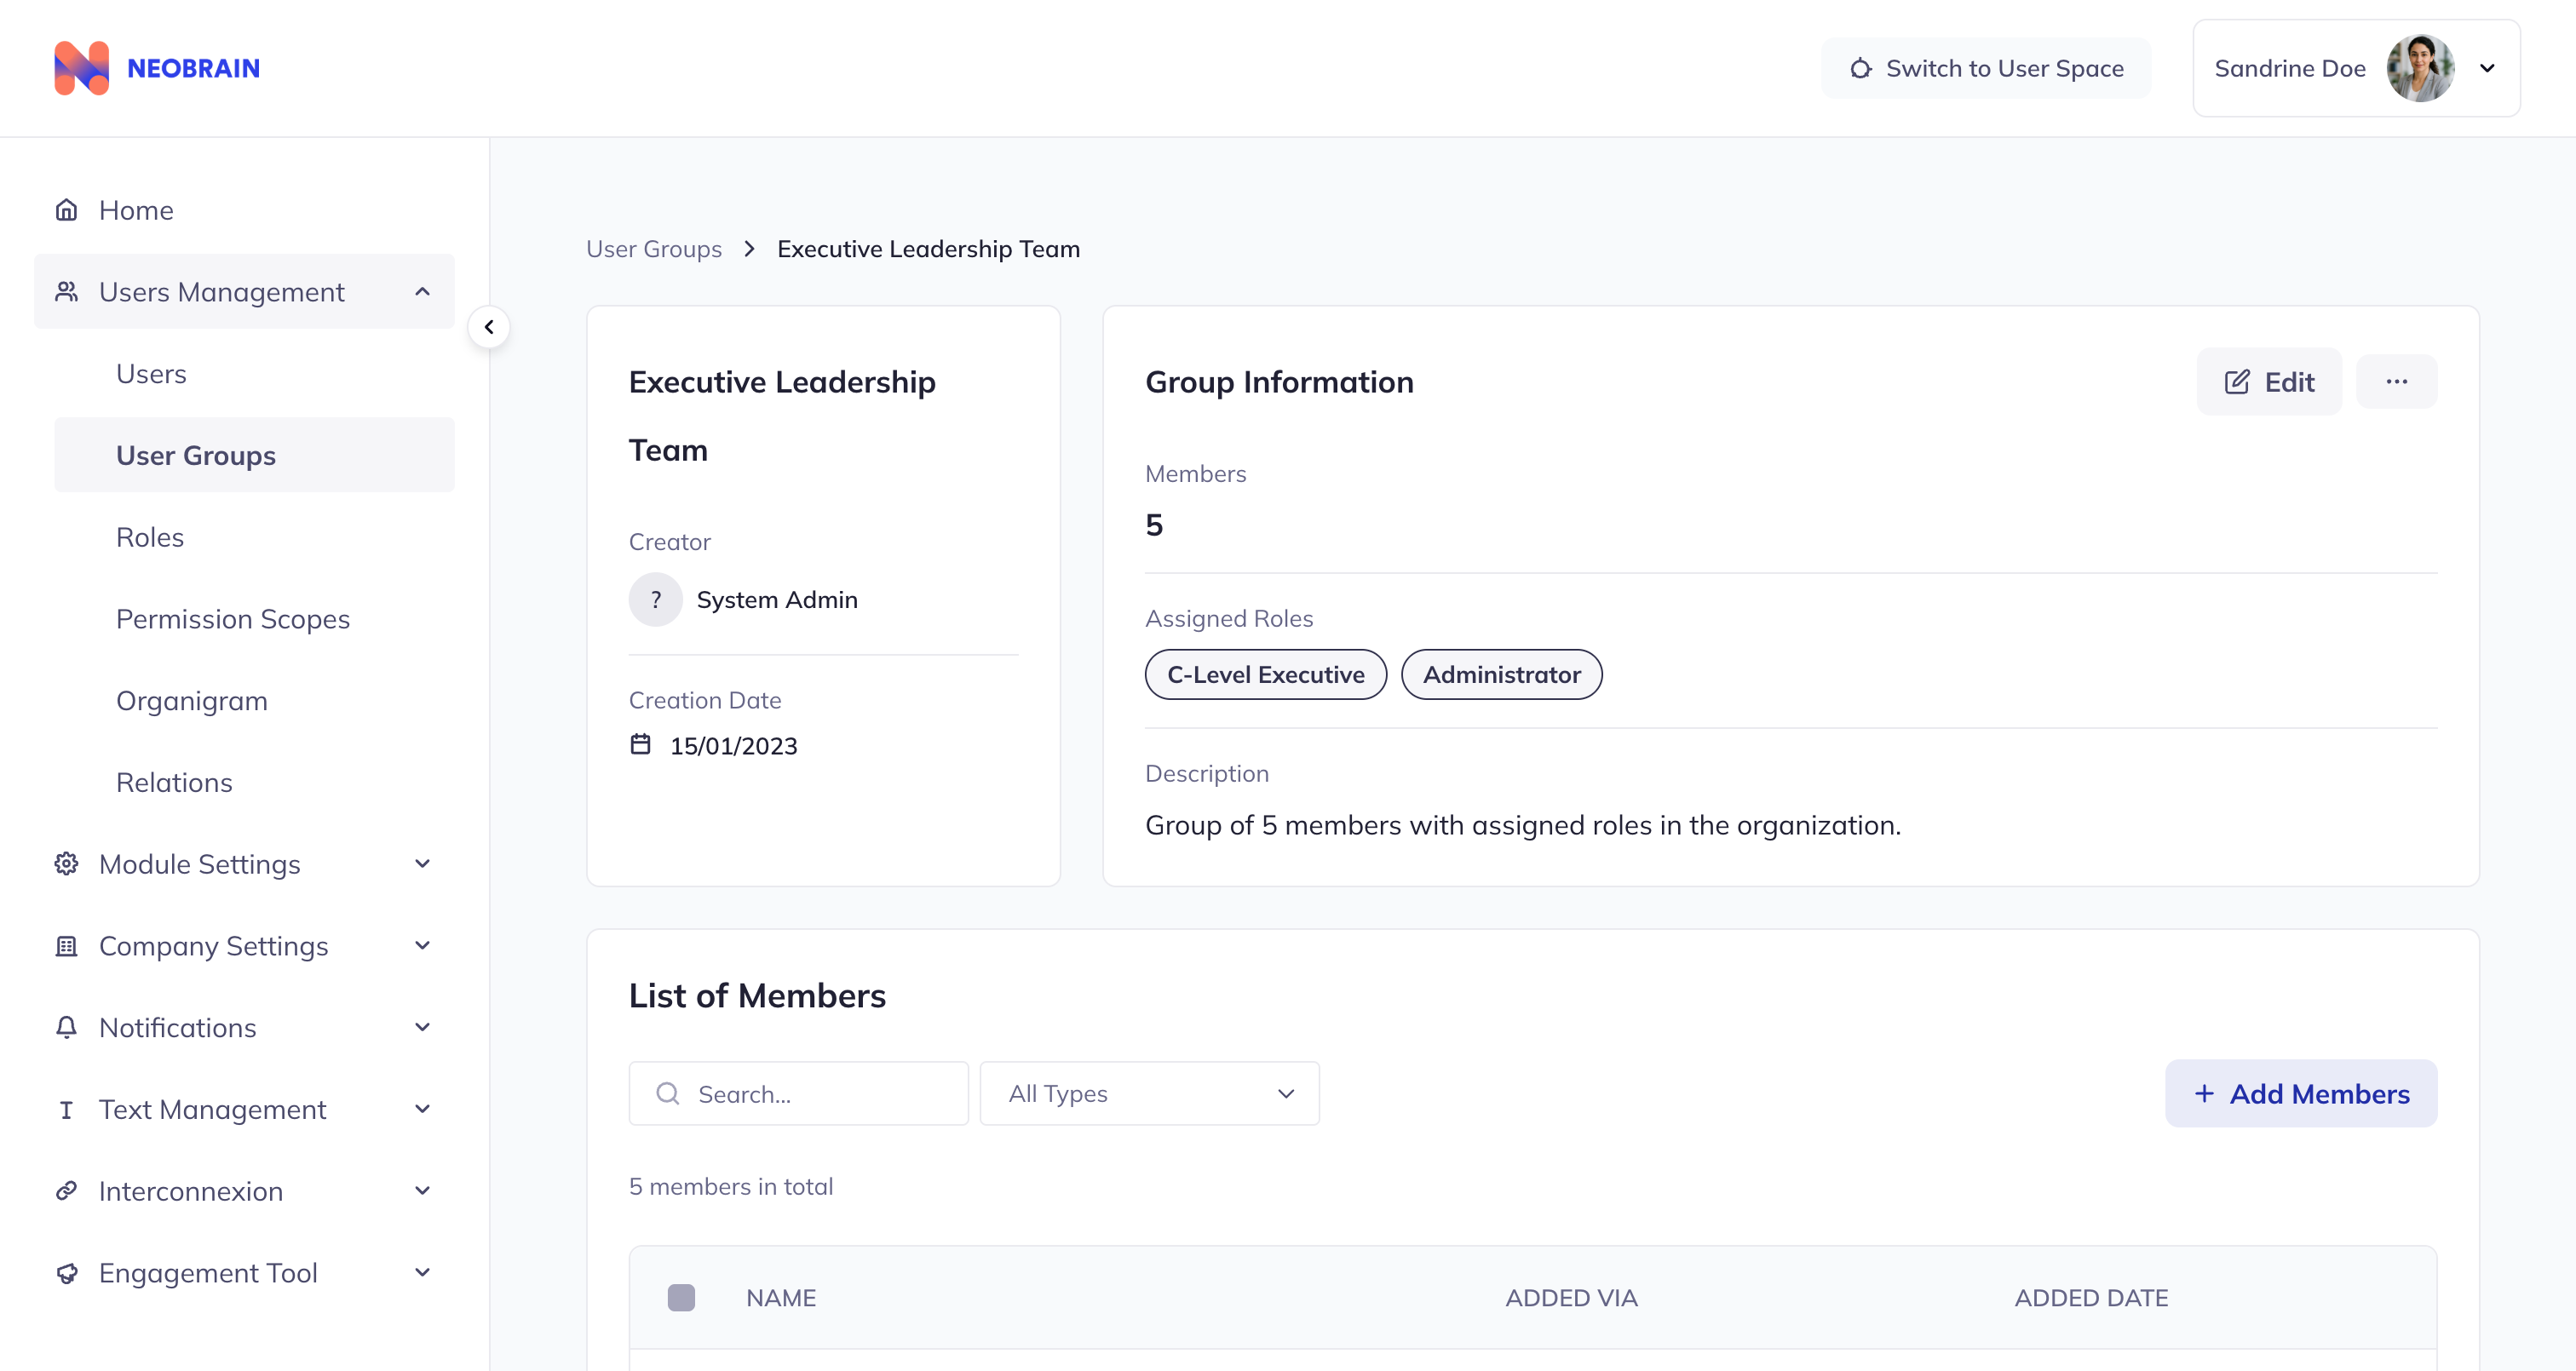
Task: Click the Add Members button
Action: [2301, 1093]
